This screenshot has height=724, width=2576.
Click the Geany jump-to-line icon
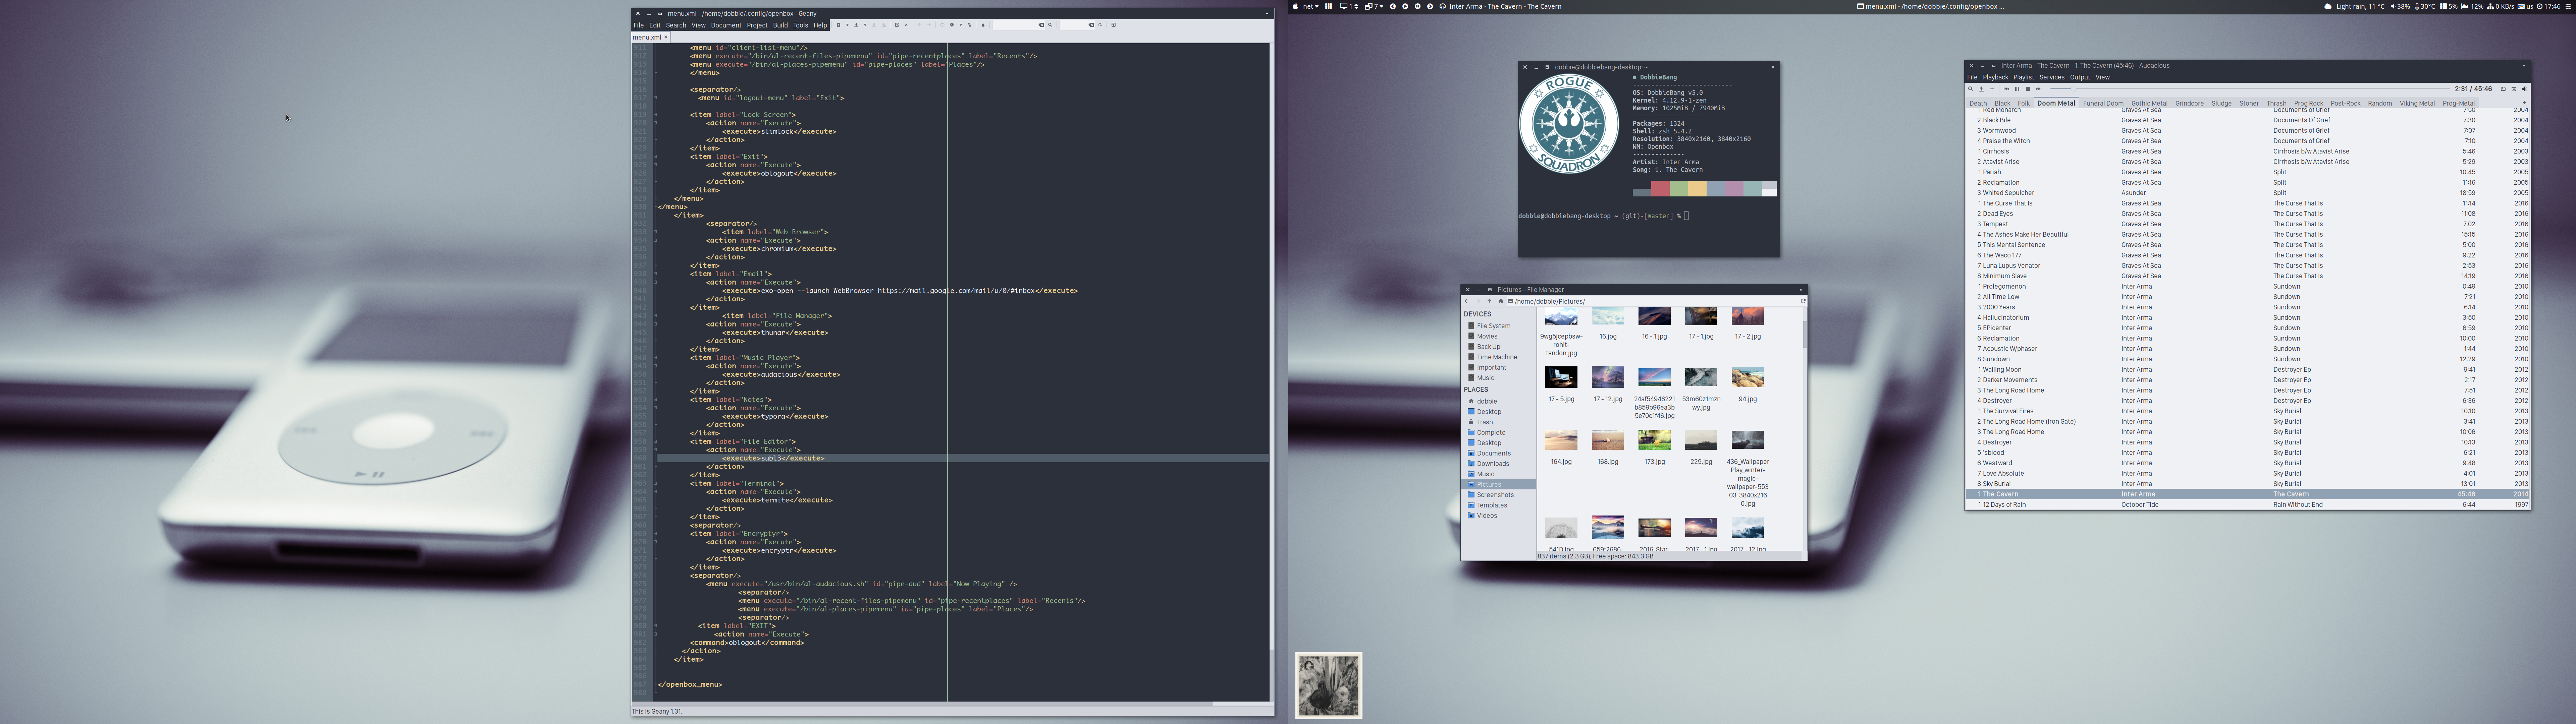(x=1100, y=25)
